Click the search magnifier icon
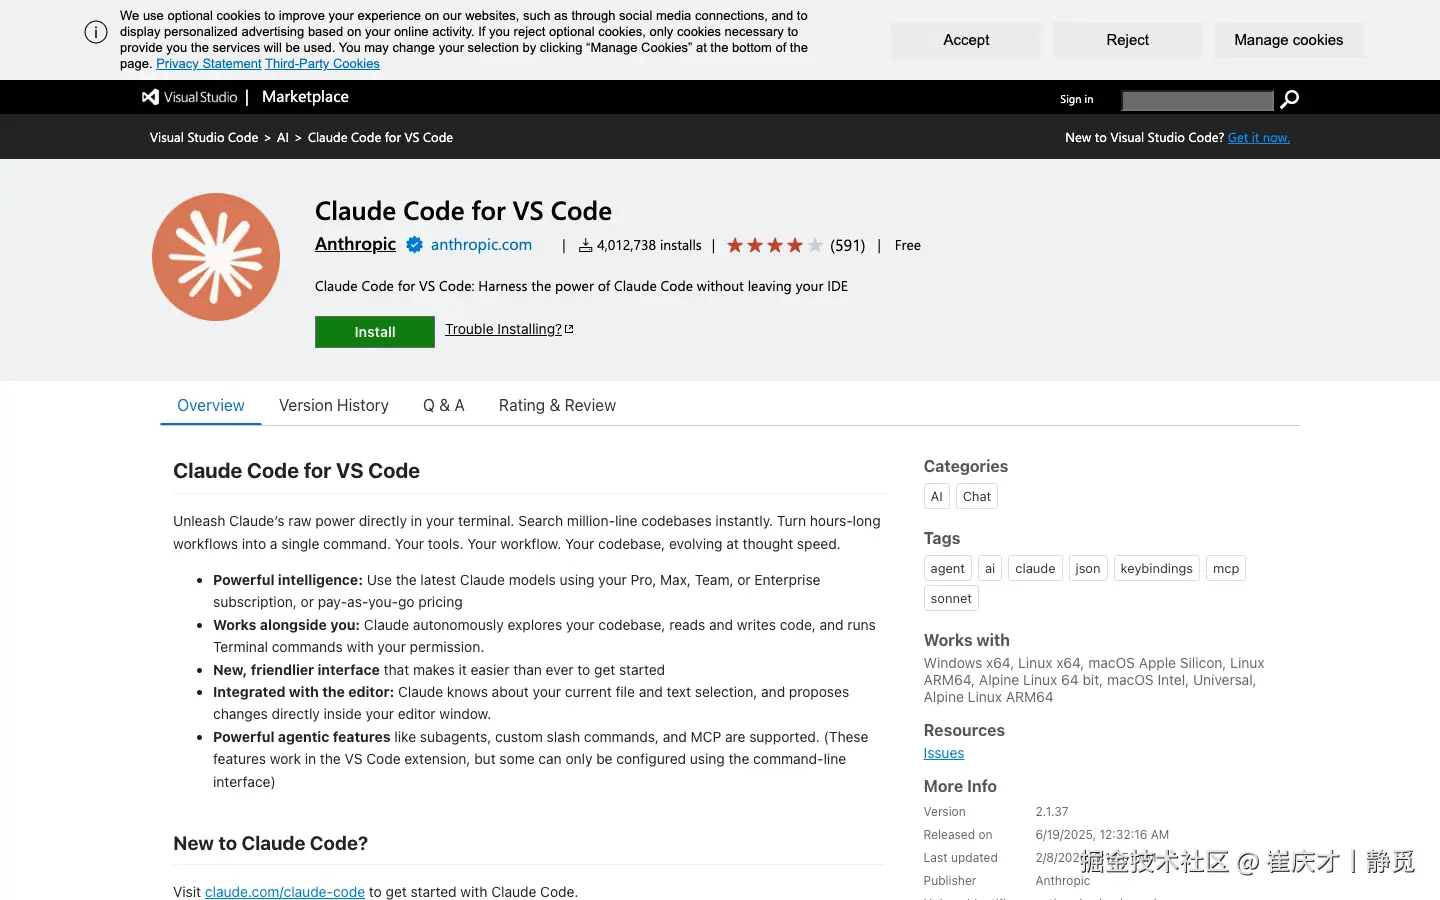Viewport: 1440px width, 900px height. [1289, 98]
